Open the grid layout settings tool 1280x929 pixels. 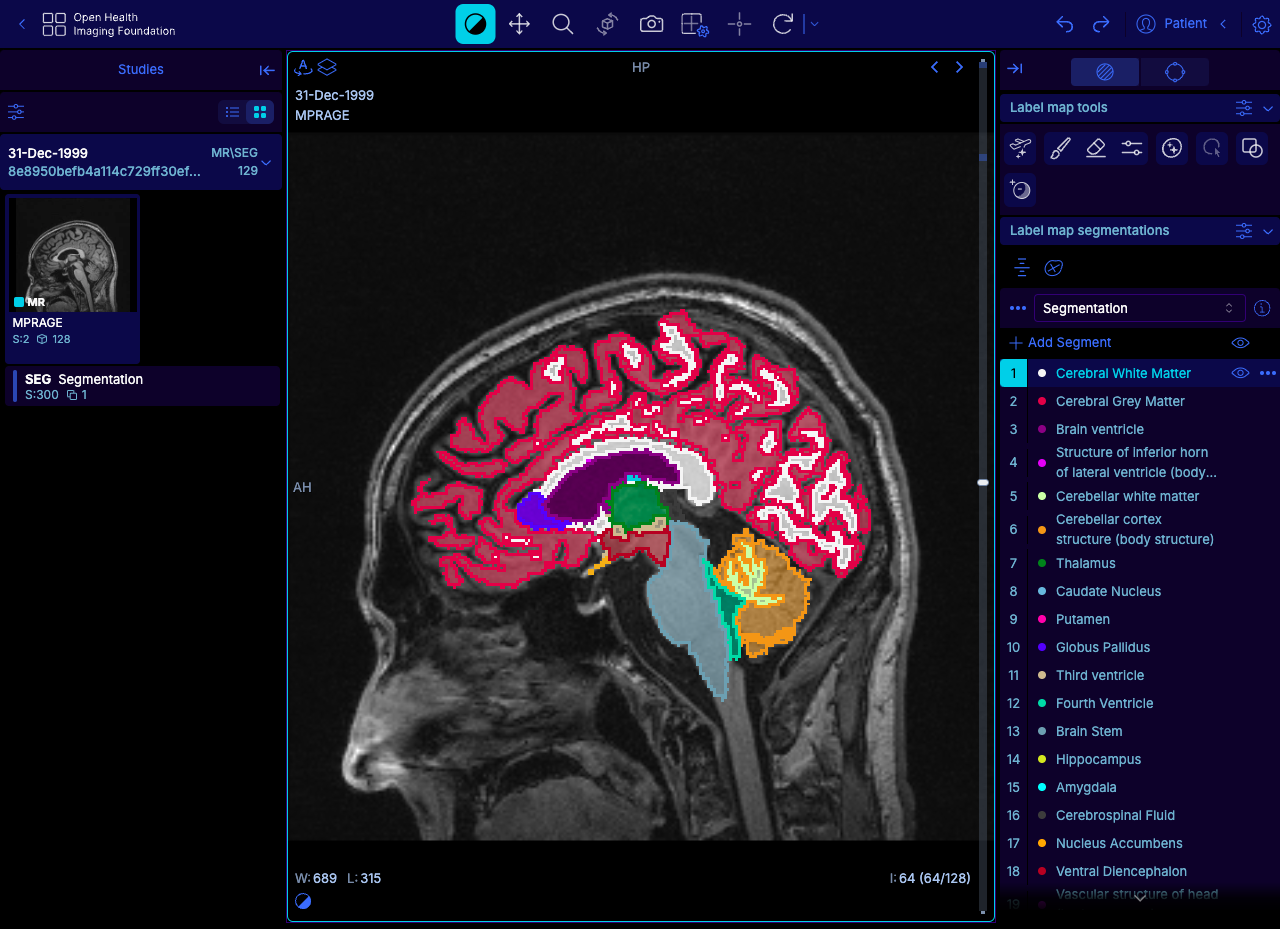tap(695, 24)
